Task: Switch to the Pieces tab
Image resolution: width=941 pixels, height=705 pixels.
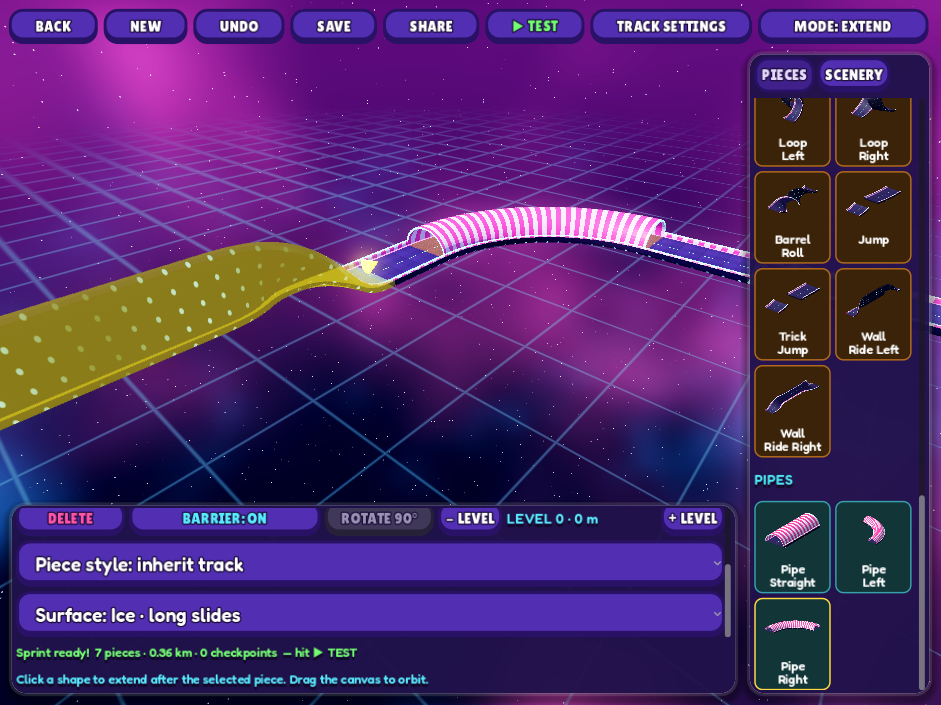Action: pos(784,75)
